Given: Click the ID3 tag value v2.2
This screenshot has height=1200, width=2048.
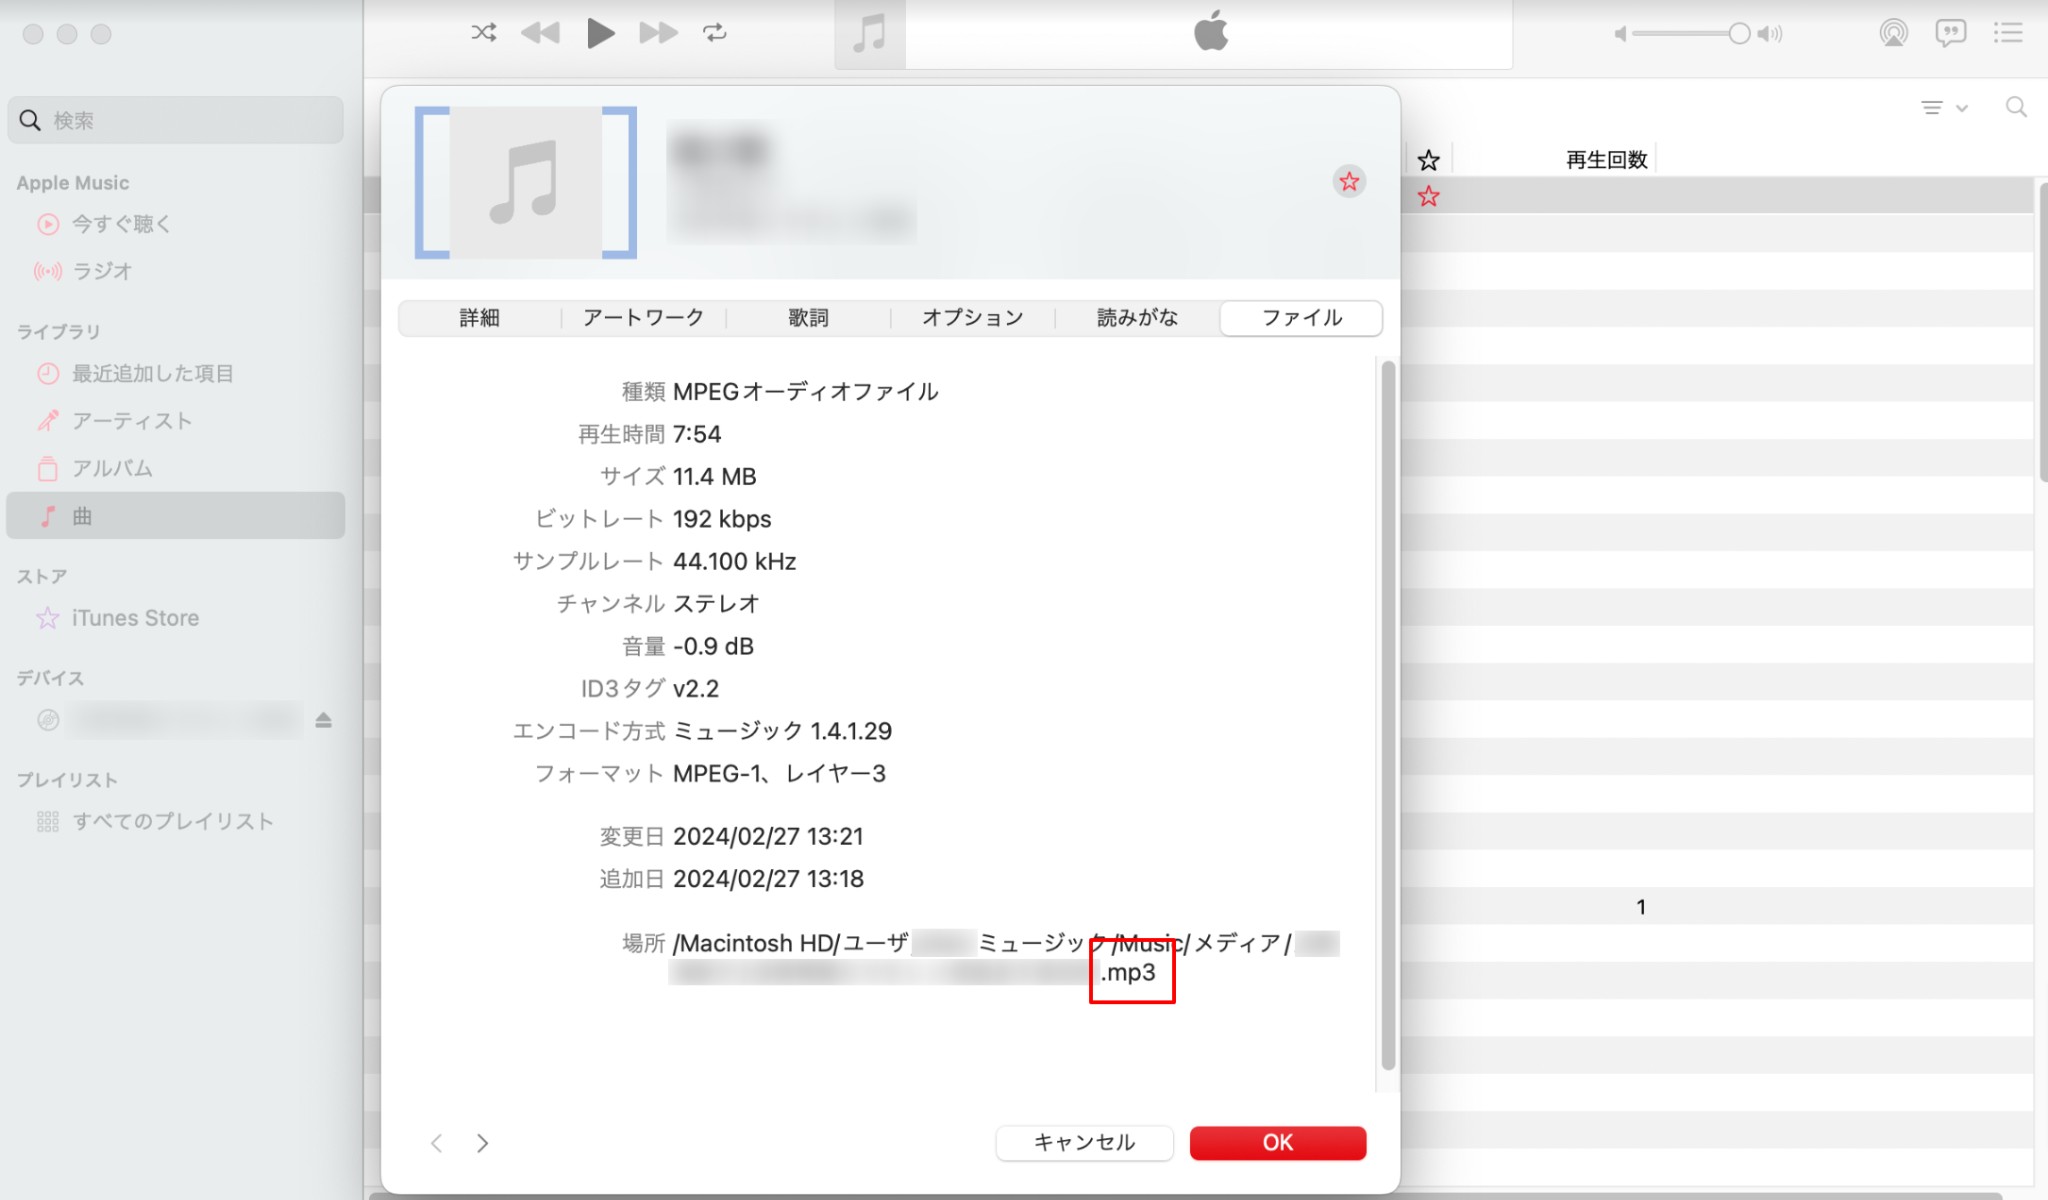Looking at the screenshot, I should (696, 689).
